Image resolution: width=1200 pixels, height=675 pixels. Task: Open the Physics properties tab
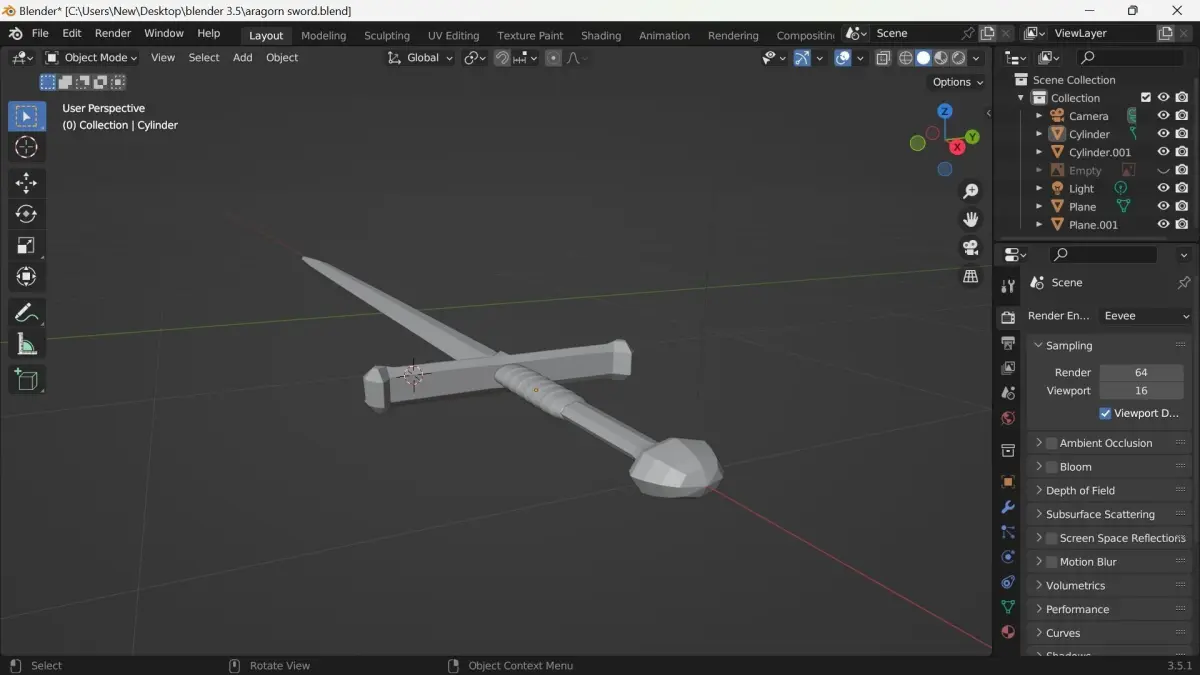(1008, 557)
